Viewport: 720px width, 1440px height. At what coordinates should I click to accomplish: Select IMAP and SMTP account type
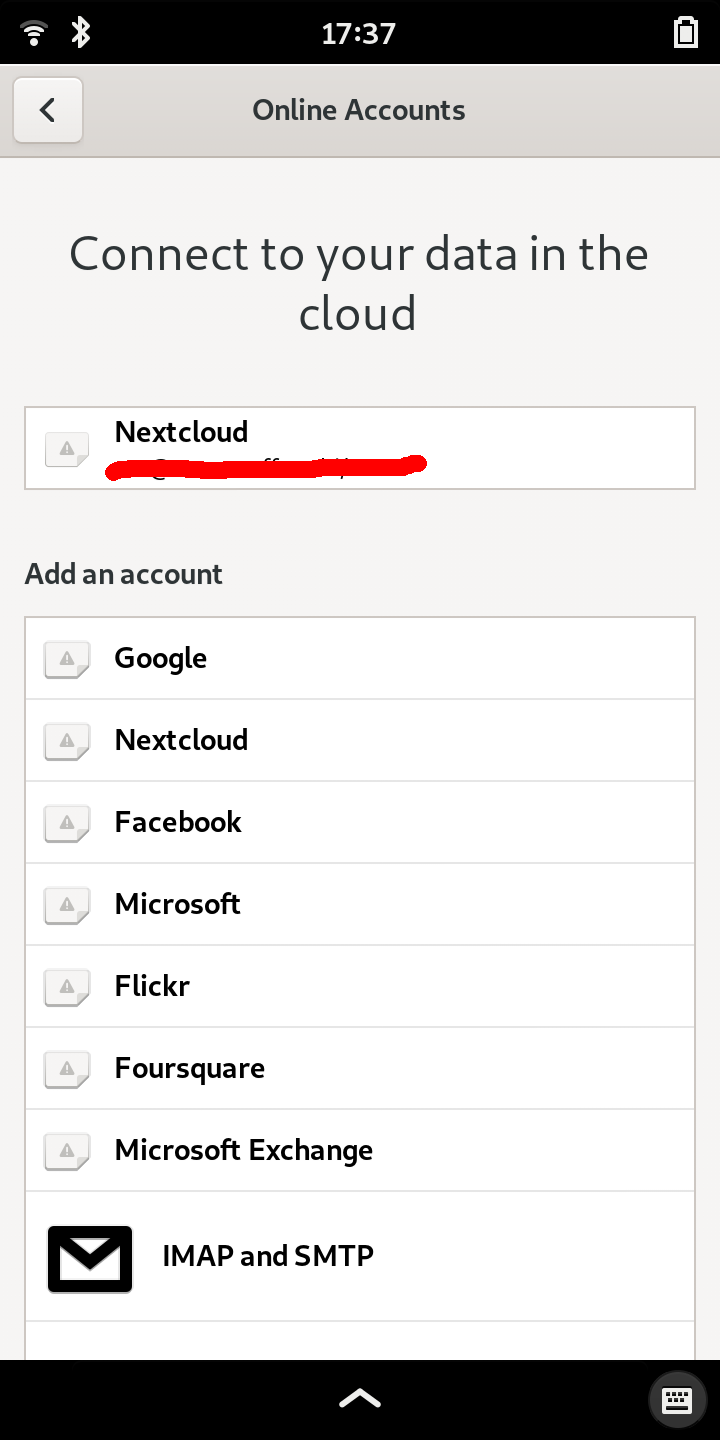(x=360, y=1256)
